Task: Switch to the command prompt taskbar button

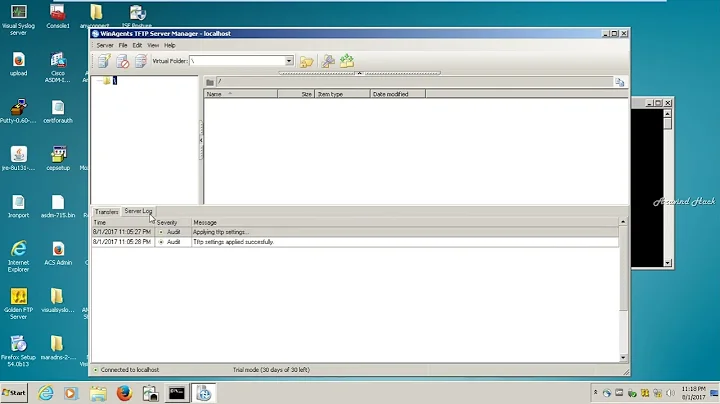Action: point(177,393)
